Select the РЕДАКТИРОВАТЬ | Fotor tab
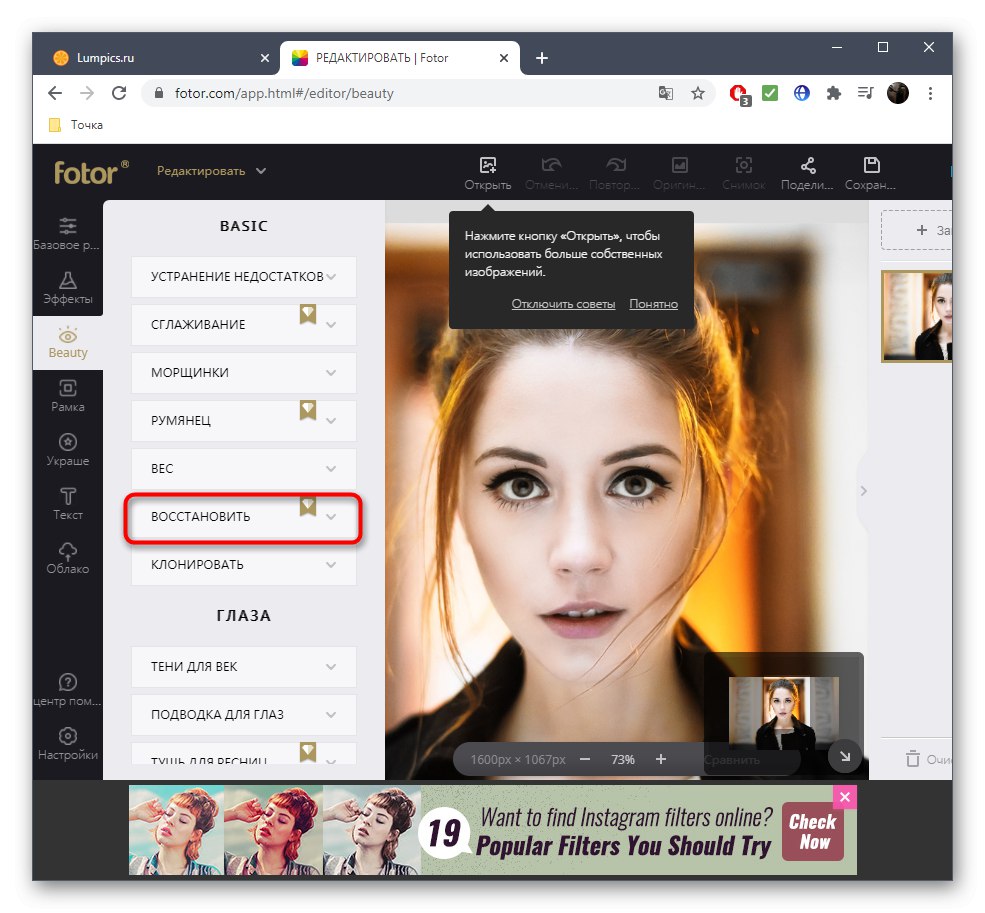 coord(400,58)
